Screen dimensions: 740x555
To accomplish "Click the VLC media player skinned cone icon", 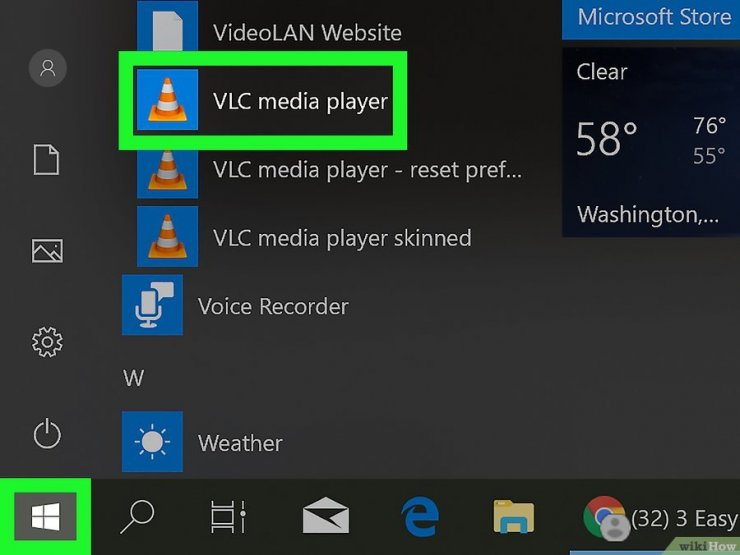I will click(x=168, y=236).
